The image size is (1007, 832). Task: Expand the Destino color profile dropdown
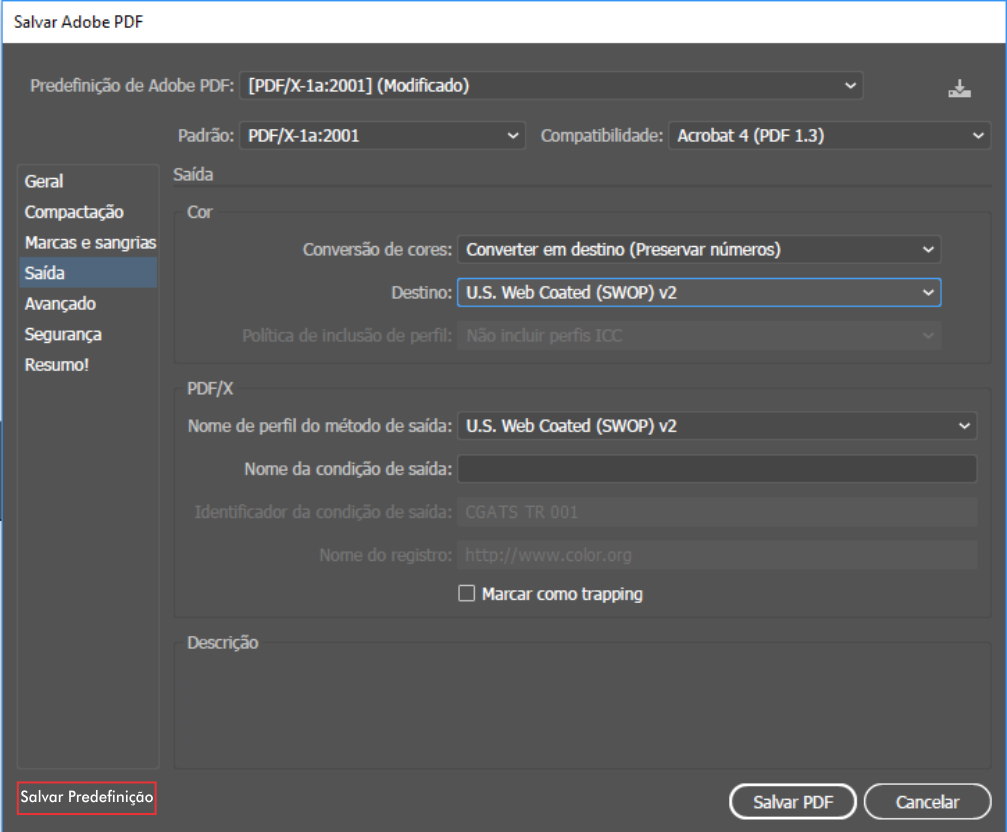click(699, 293)
